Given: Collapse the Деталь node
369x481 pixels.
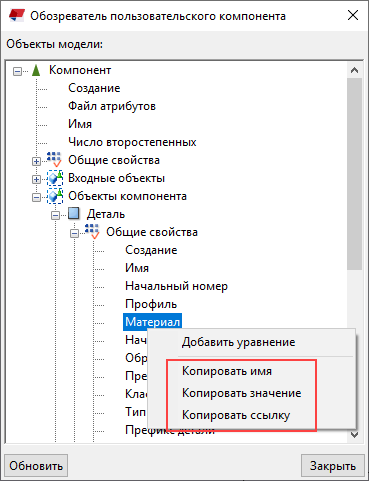Looking at the screenshot, I should pyautogui.click(x=55, y=215).
